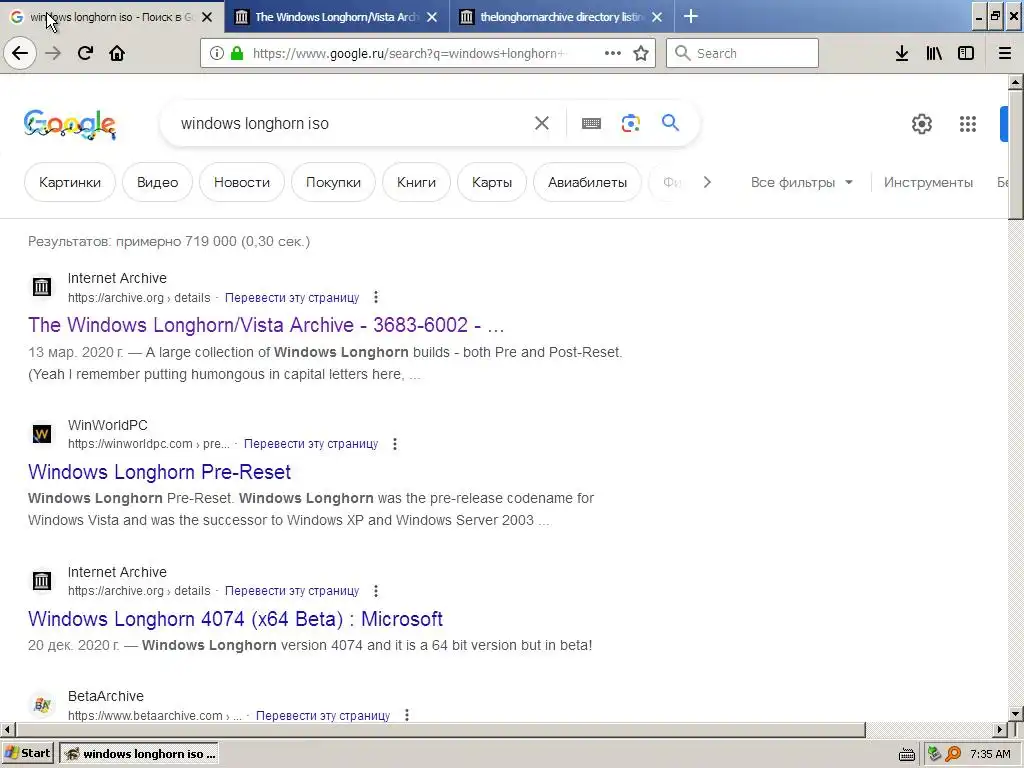Open the Google apps grid
The height and width of the screenshot is (768, 1024).
coord(968,123)
